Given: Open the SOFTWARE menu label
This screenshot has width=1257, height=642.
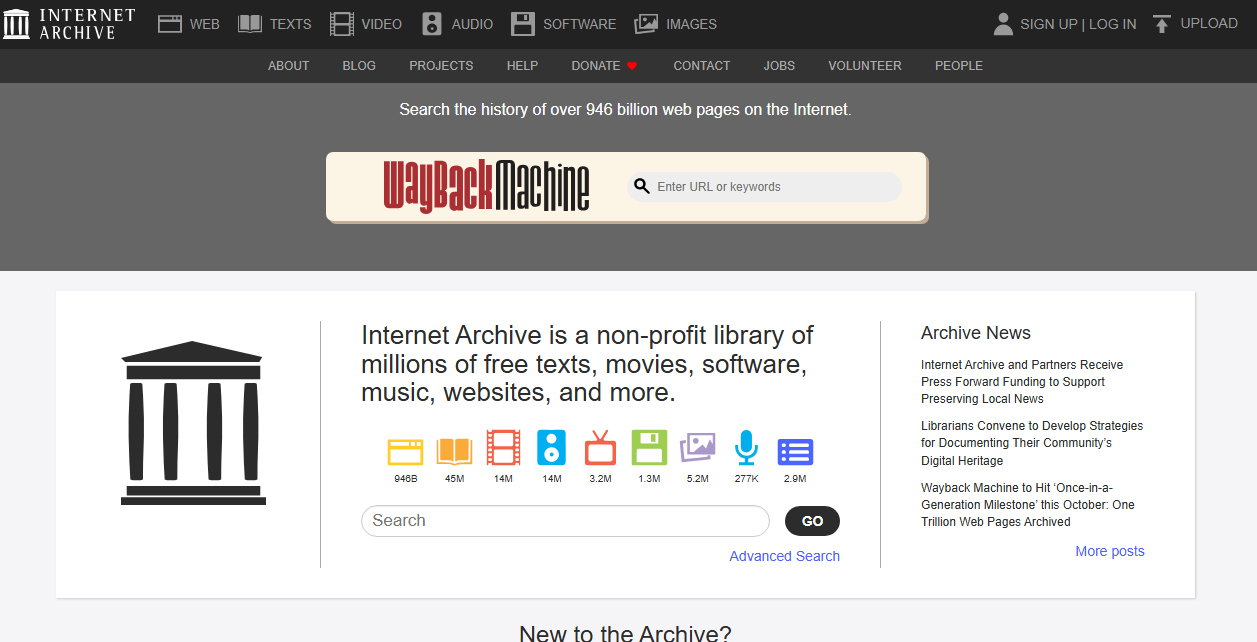Looking at the screenshot, I should 580,24.
